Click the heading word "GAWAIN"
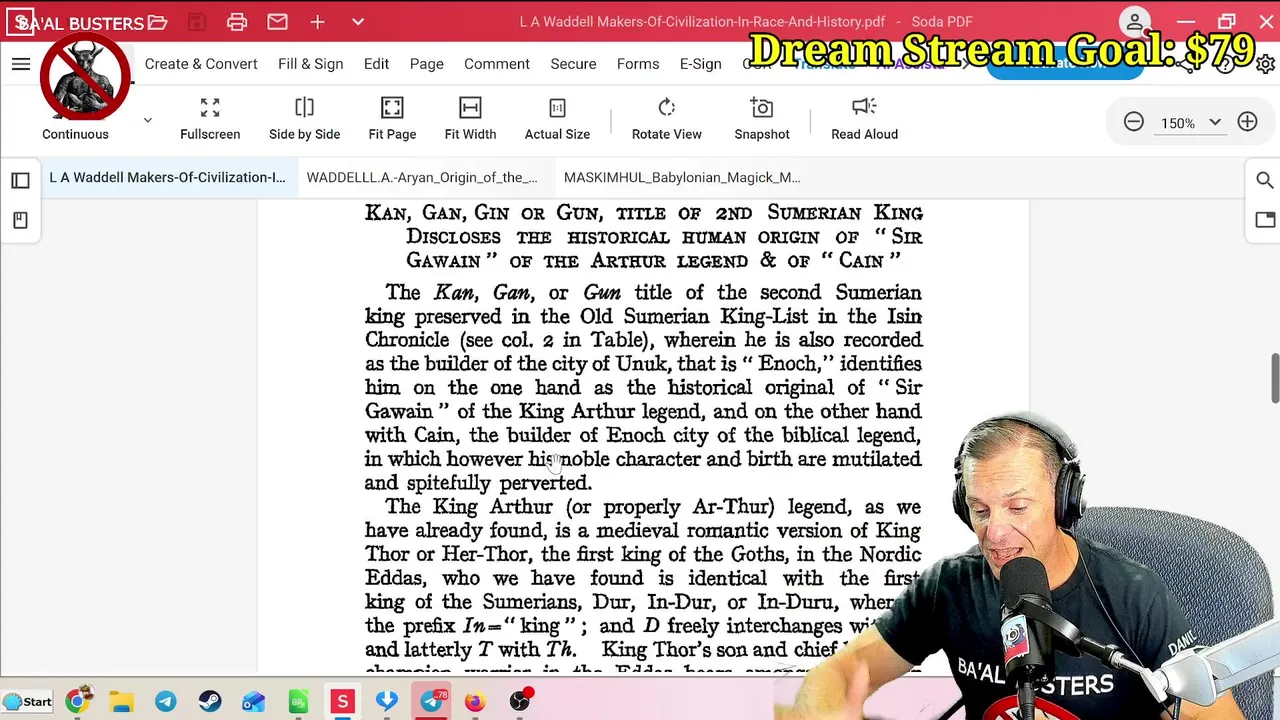Viewport: 1280px width, 720px height. [x=445, y=261]
